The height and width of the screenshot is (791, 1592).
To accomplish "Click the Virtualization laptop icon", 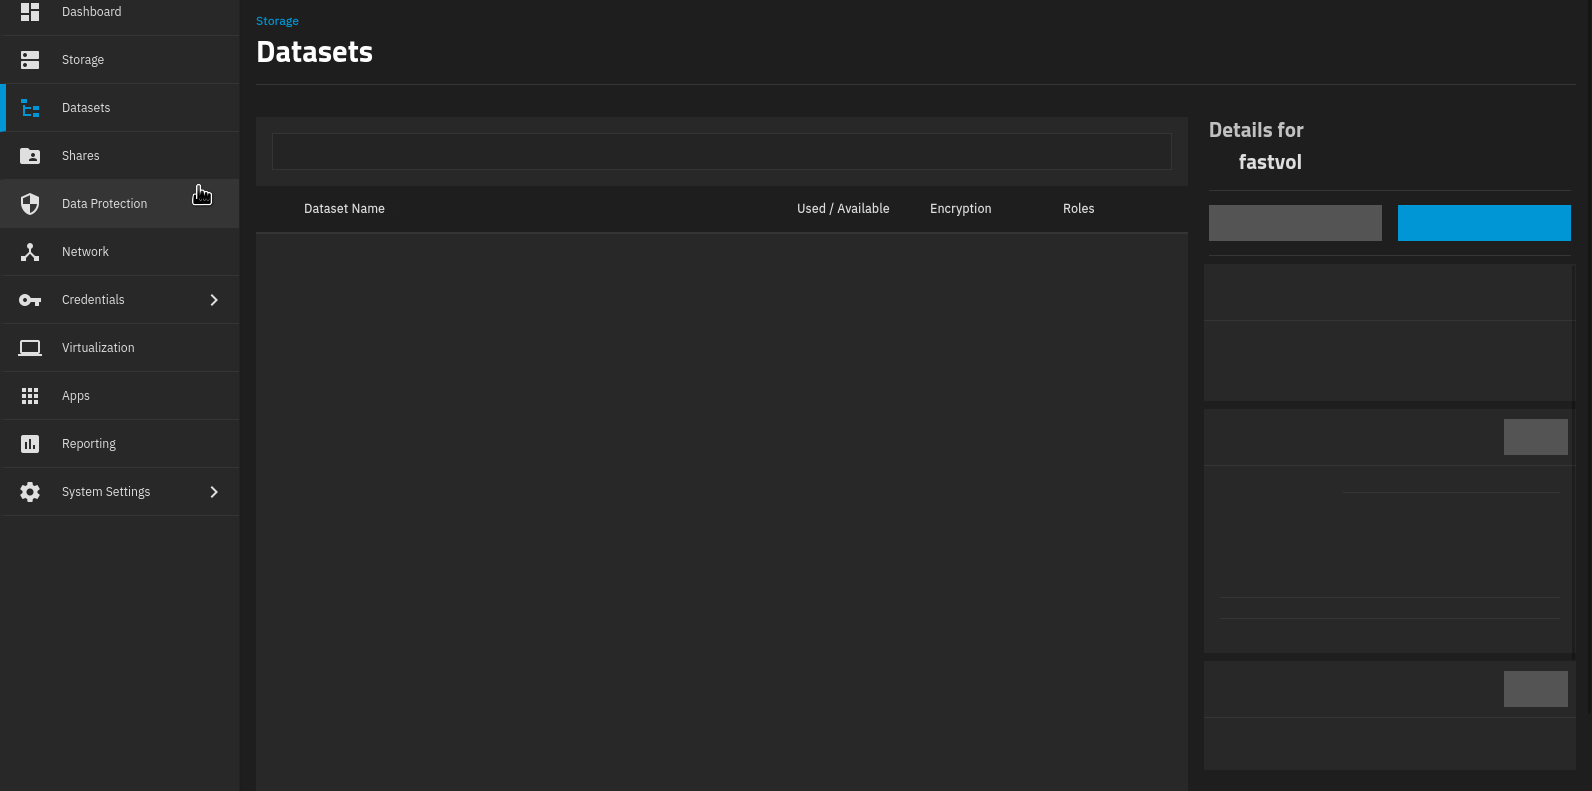I will pyautogui.click(x=30, y=348).
